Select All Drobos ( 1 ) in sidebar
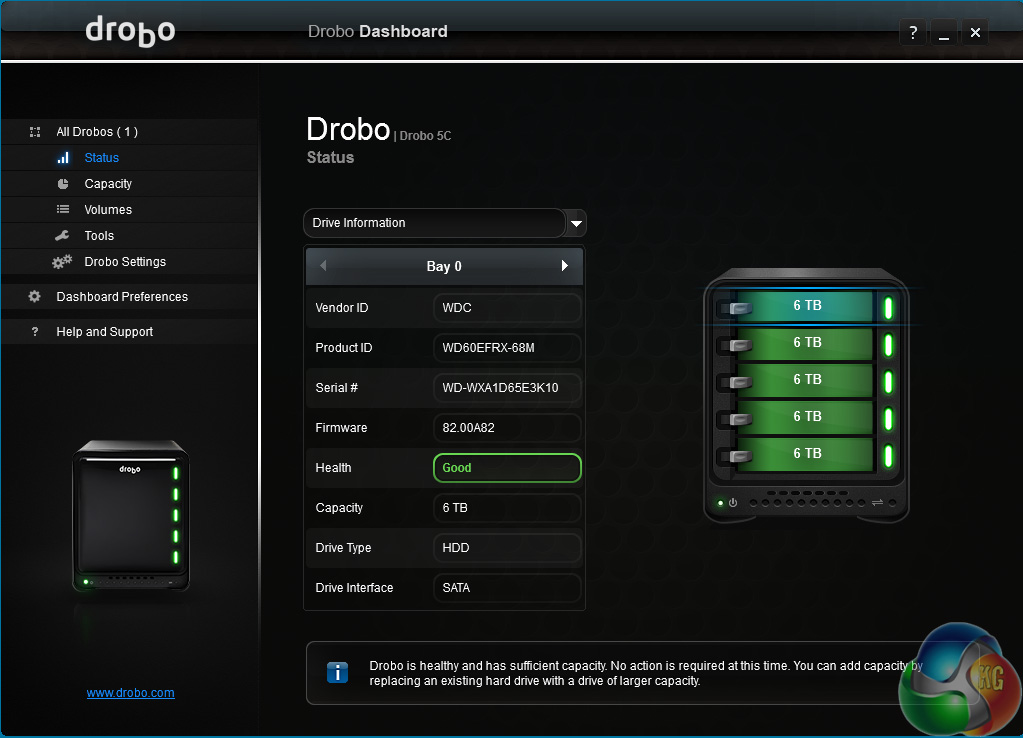This screenshot has height=738, width=1023. tap(97, 132)
